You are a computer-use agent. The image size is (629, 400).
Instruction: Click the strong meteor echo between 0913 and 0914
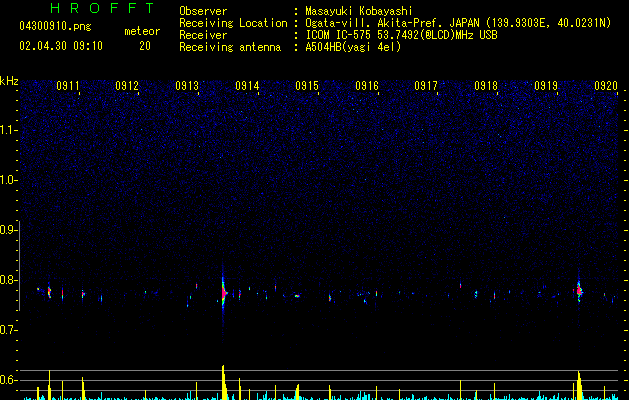(223, 293)
